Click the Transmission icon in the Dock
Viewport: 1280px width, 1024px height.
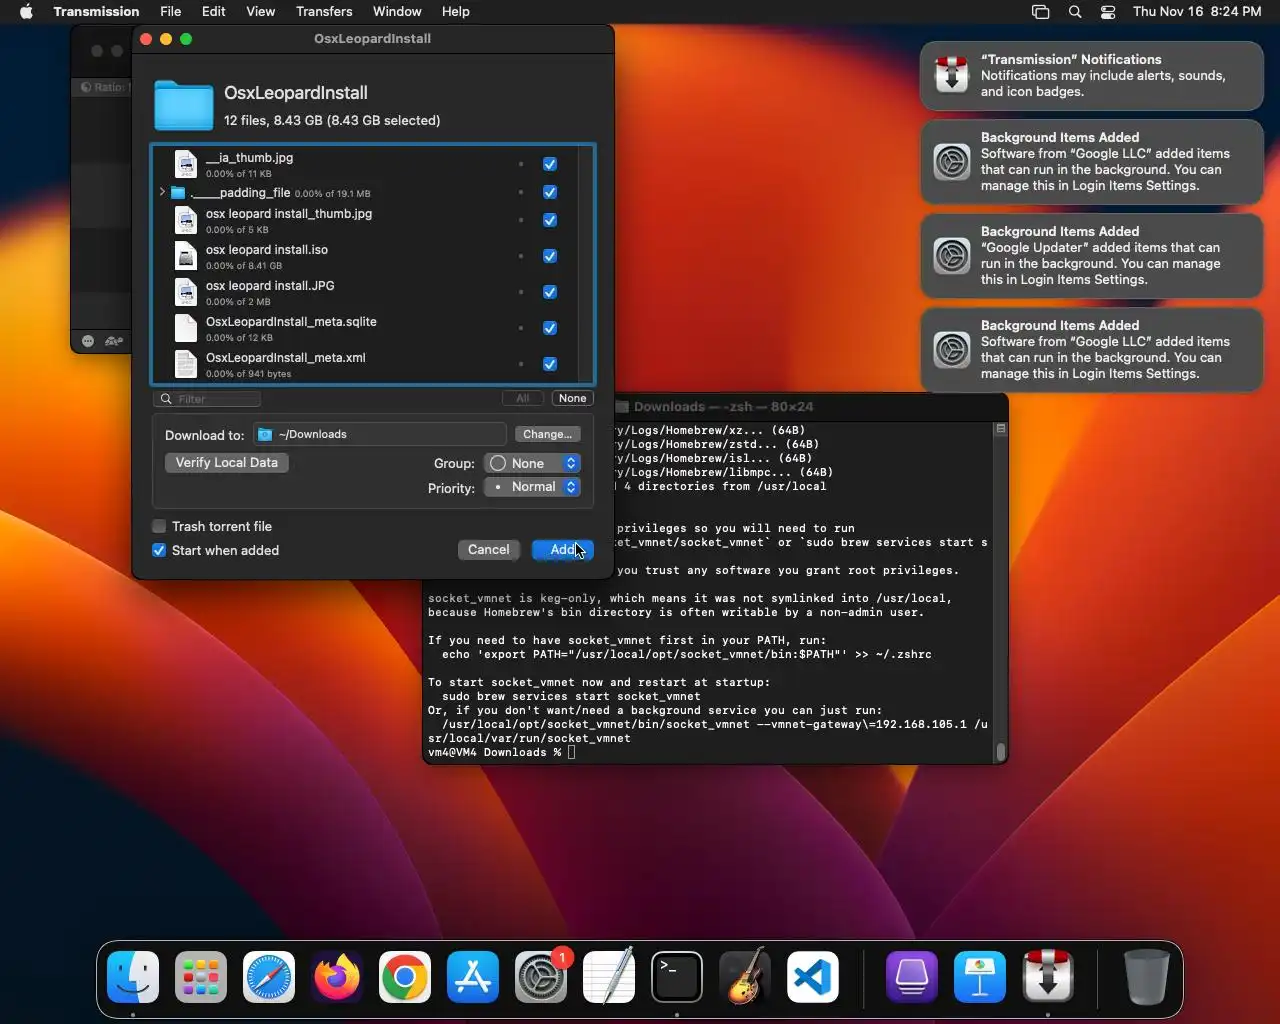pyautogui.click(x=1048, y=977)
